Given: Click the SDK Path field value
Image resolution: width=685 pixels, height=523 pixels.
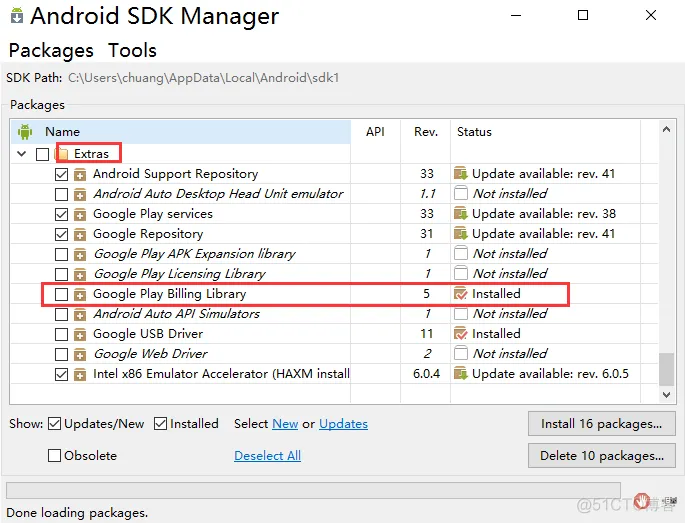Looking at the screenshot, I should pyautogui.click(x=204, y=78).
